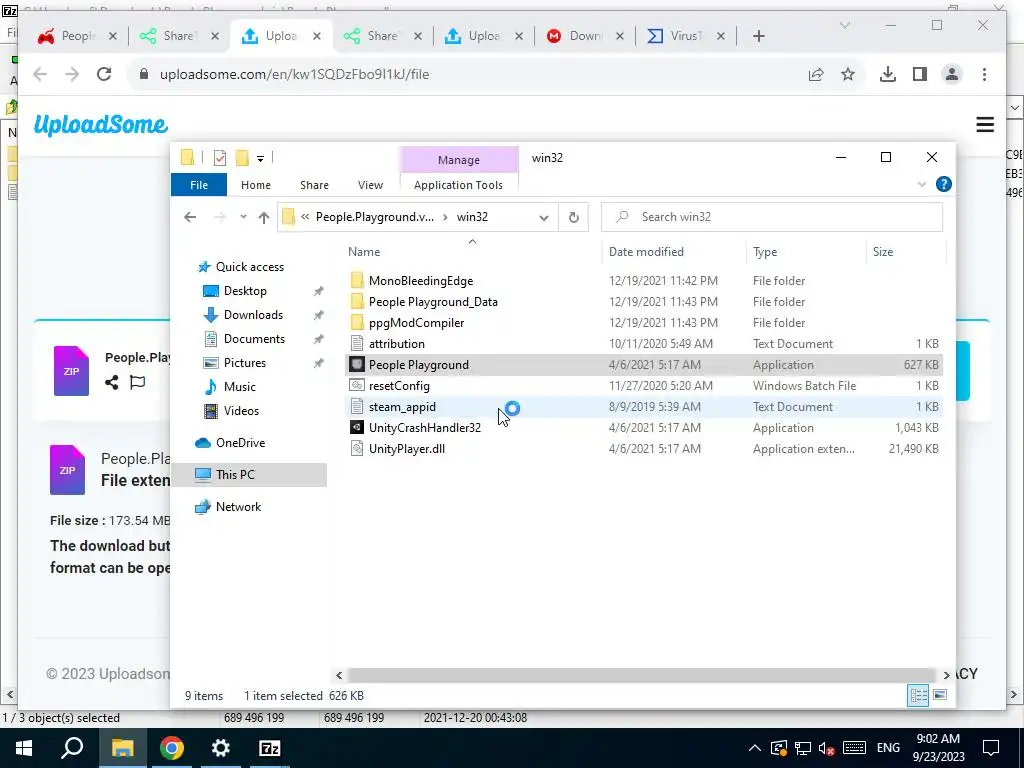The width and height of the screenshot is (1024, 768).
Task: Sort files by Date modified column
Action: 646,251
